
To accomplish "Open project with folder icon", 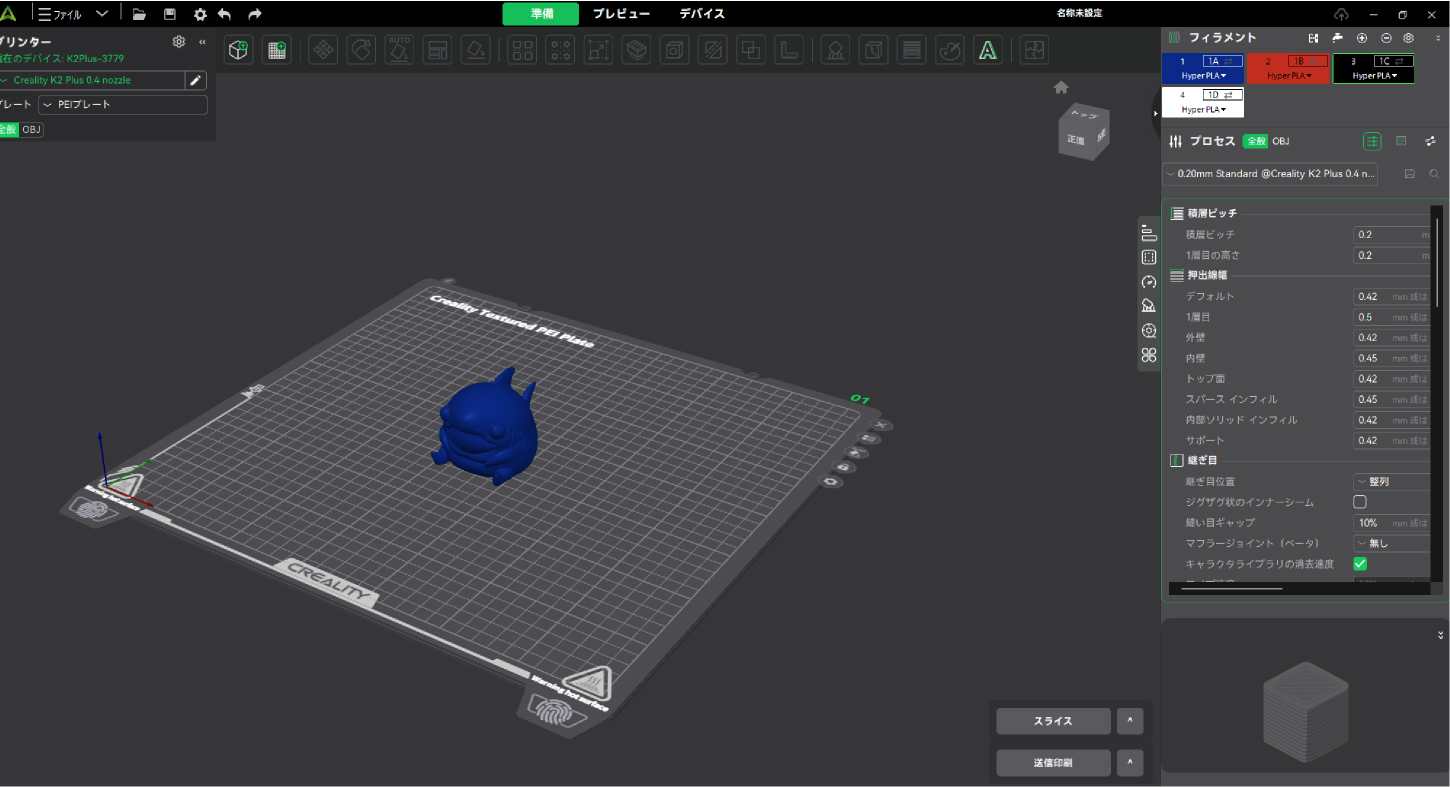I will pos(139,14).
